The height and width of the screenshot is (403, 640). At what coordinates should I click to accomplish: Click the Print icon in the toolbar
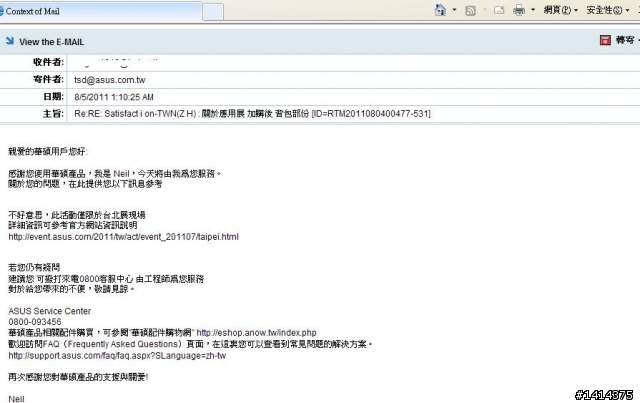[519, 10]
